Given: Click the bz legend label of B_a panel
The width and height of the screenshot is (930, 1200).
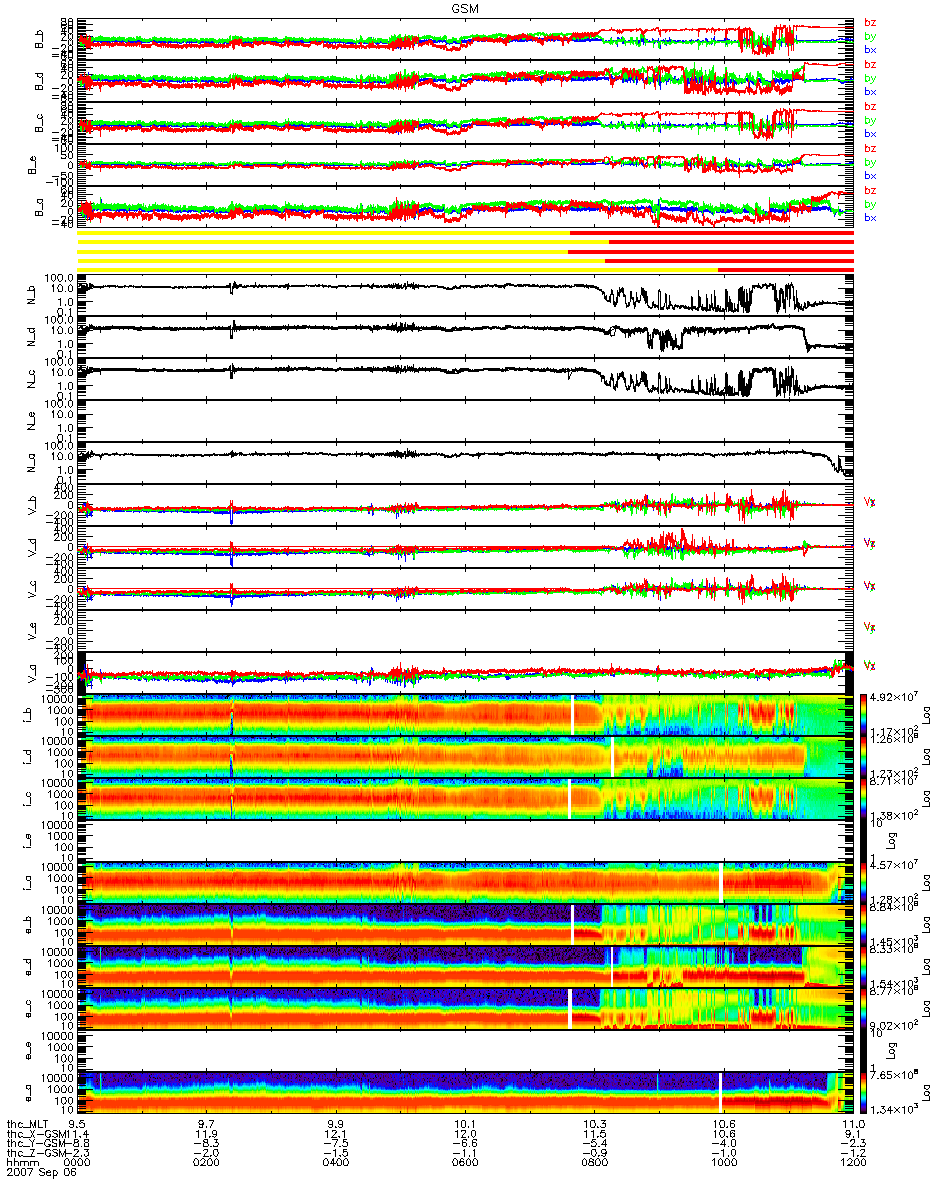Looking at the screenshot, I should pos(870,190).
